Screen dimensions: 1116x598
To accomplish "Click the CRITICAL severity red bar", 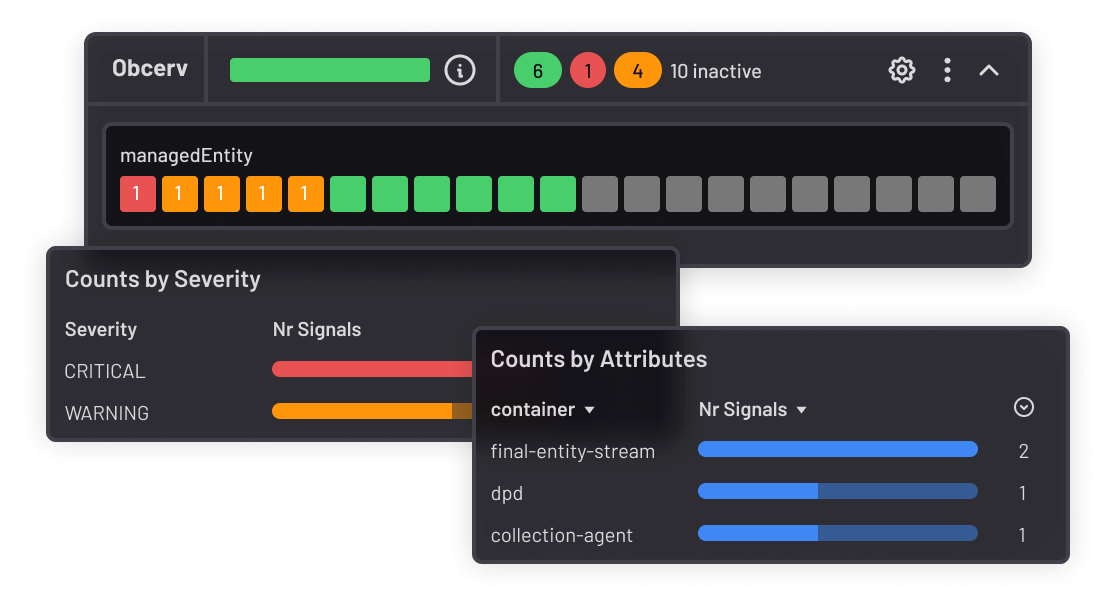I will tap(371, 370).
